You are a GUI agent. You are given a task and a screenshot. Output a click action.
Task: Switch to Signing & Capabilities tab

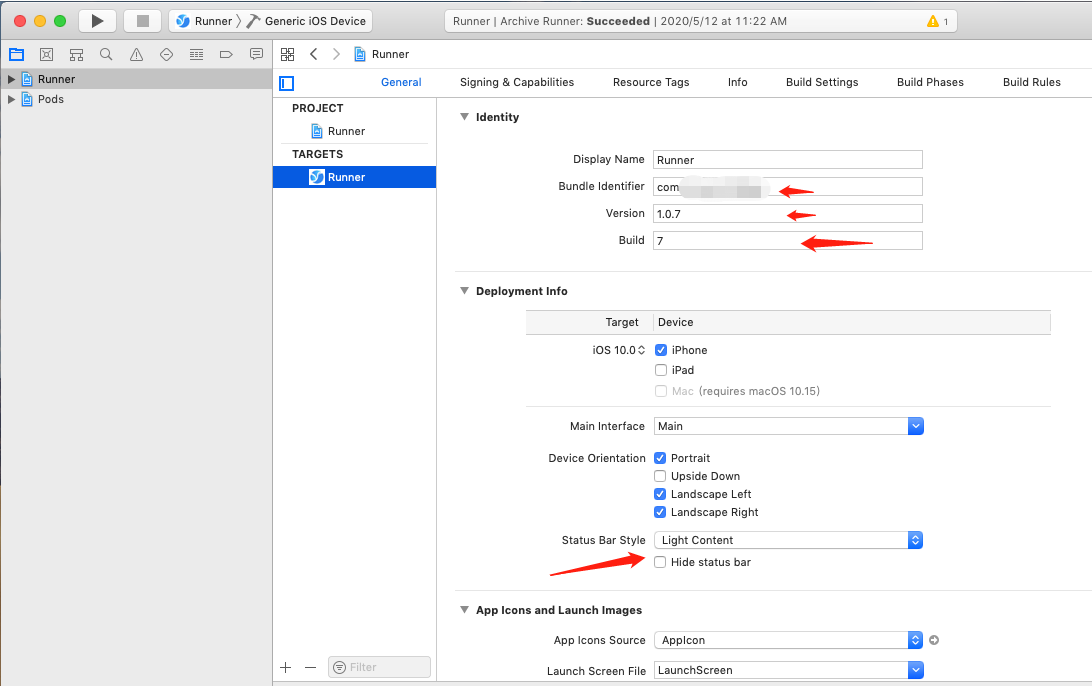tap(517, 82)
